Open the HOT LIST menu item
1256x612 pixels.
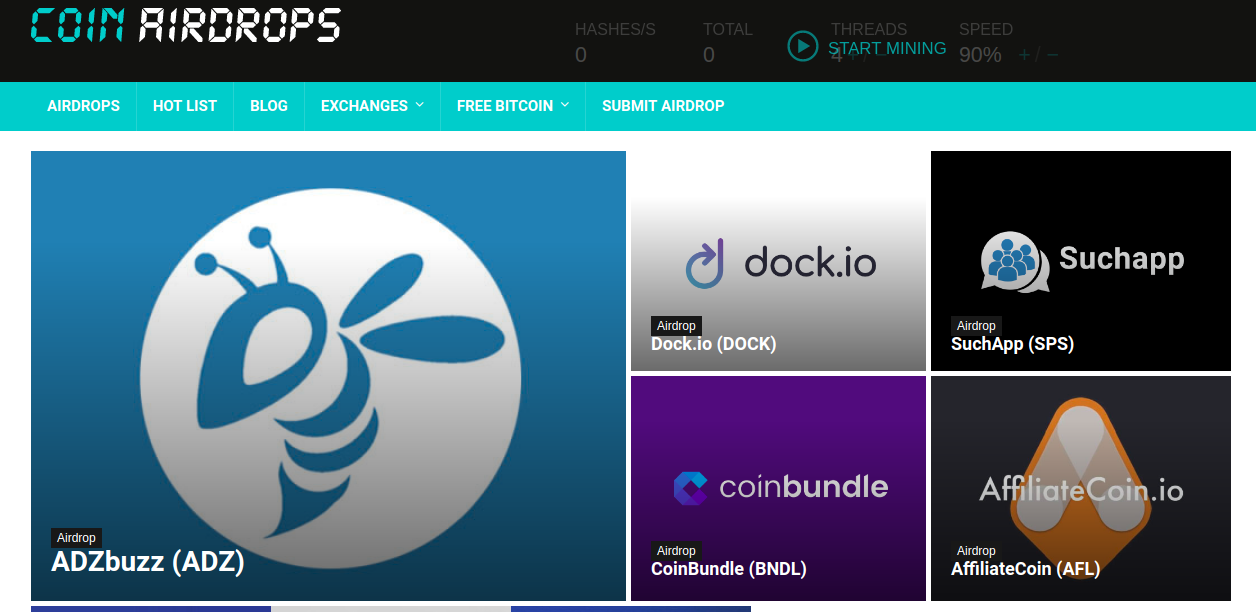[x=185, y=106]
